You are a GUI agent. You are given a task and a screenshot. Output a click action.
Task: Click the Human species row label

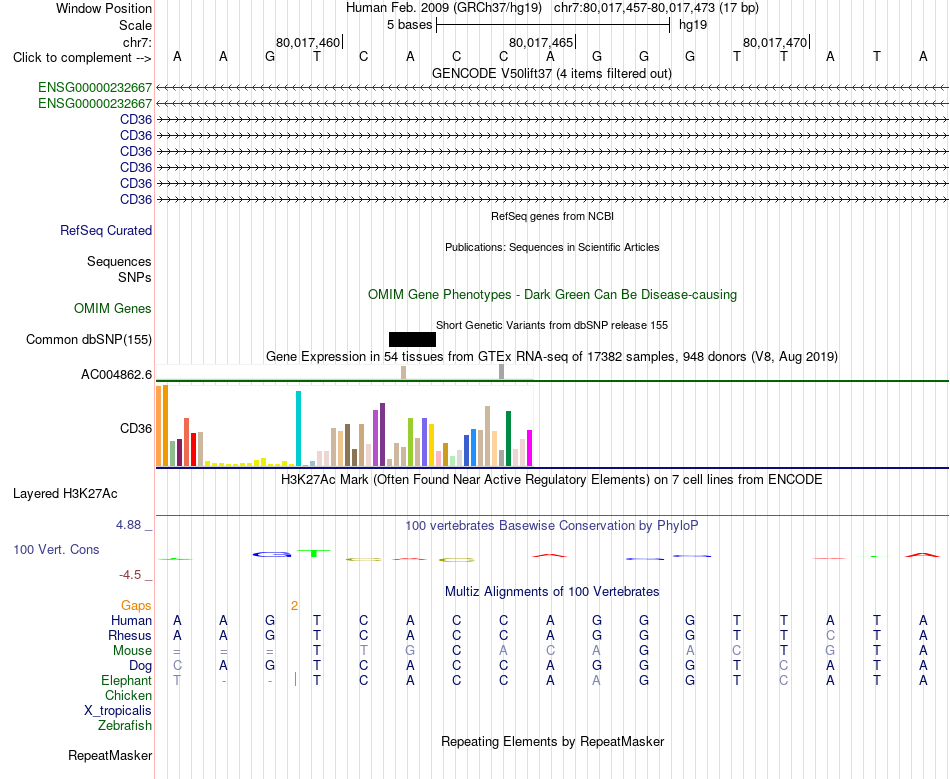131,620
